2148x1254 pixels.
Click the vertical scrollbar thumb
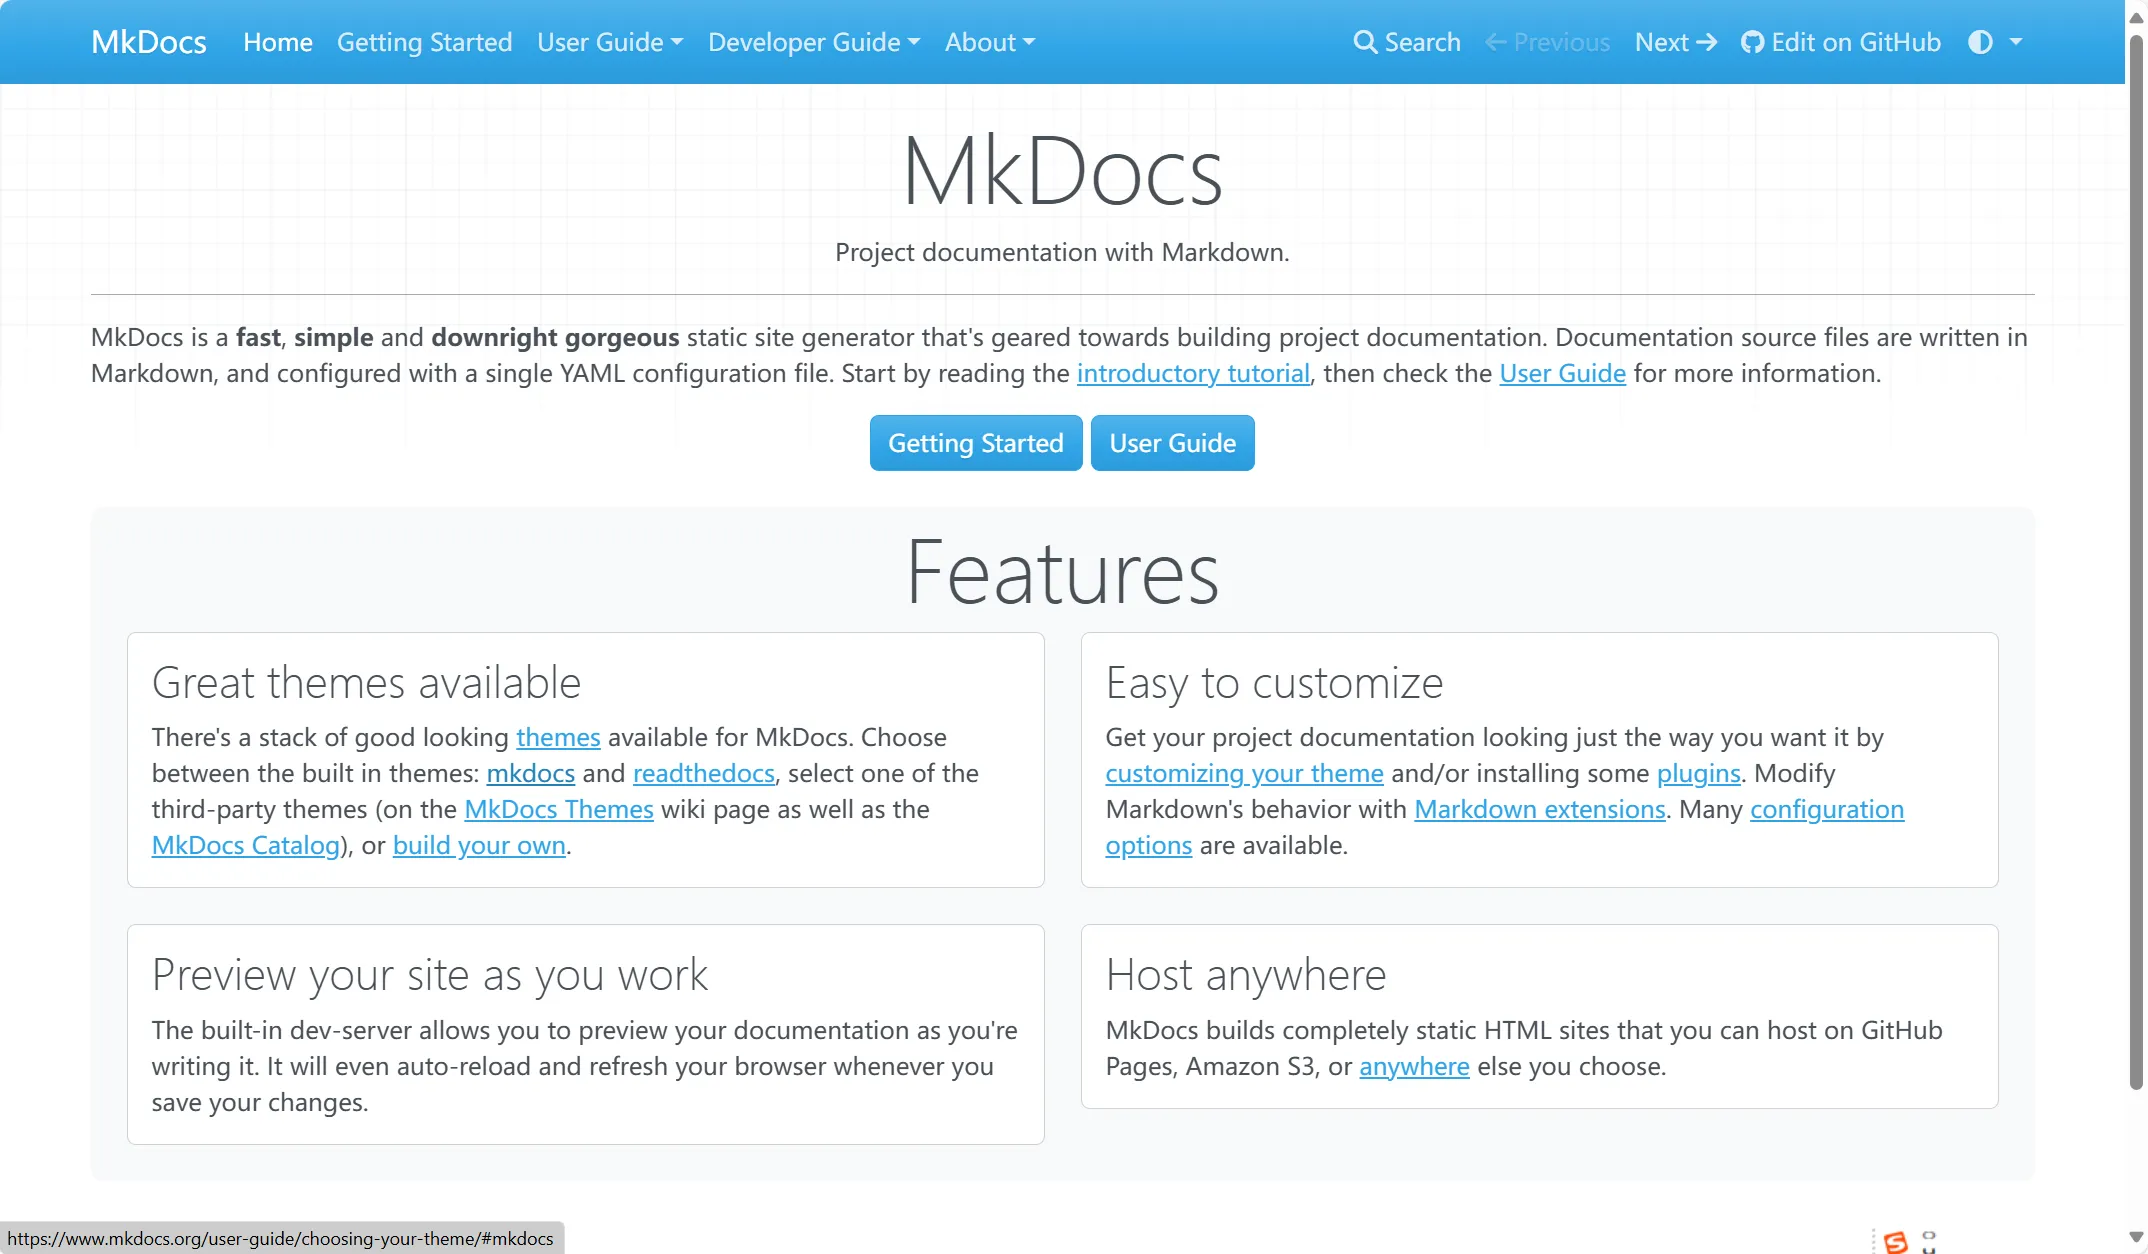tap(2137, 560)
